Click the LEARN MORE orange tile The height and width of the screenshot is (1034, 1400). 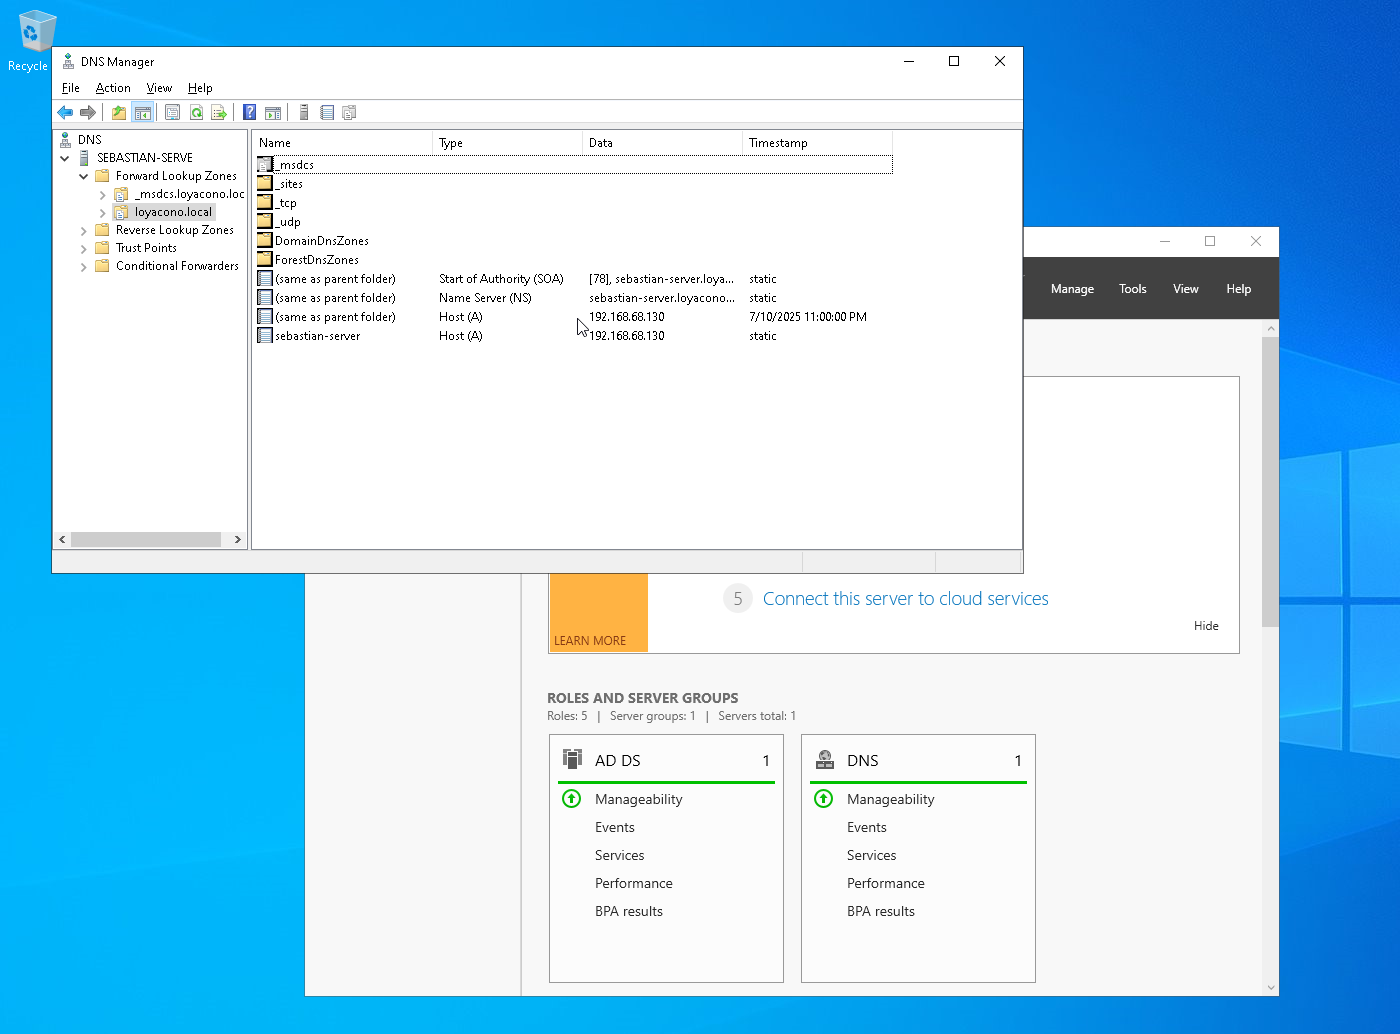(598, 612)
